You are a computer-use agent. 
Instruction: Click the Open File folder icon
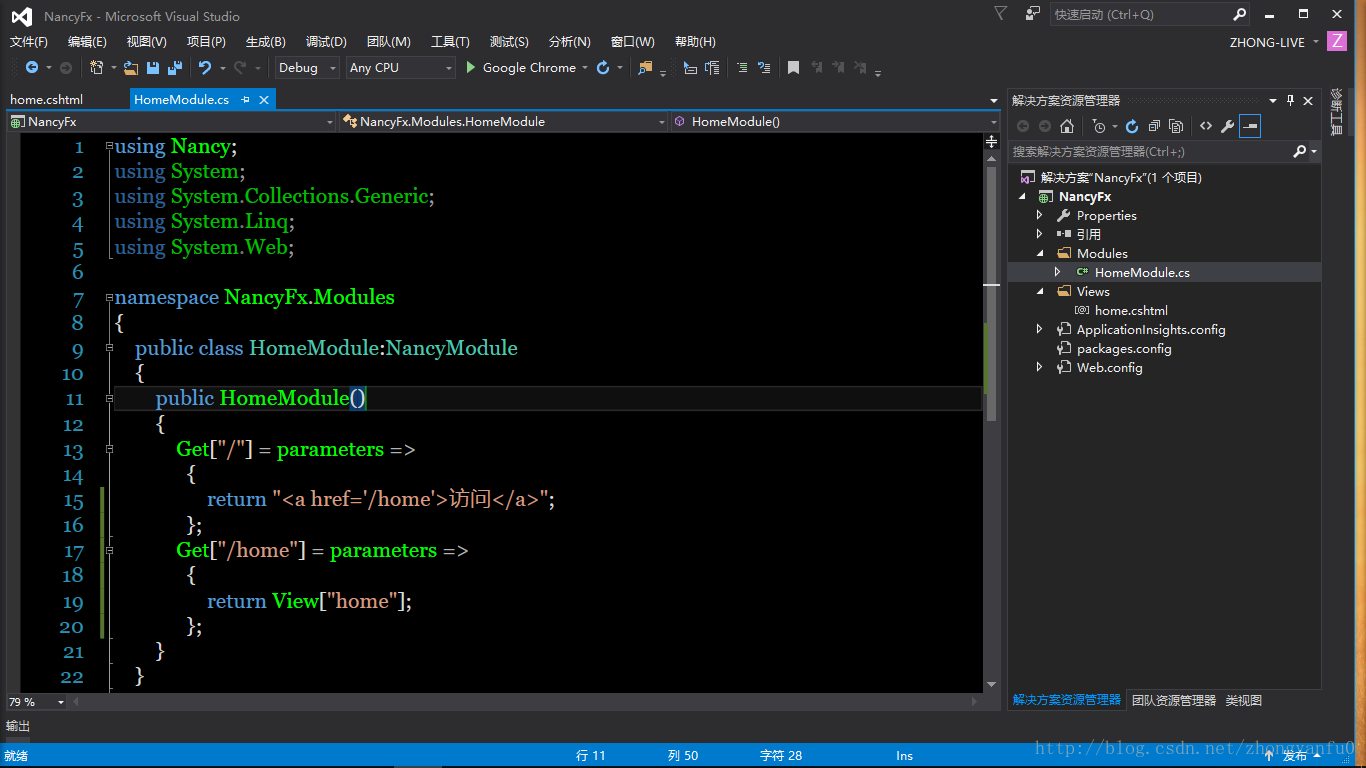[x=131, y=68]
